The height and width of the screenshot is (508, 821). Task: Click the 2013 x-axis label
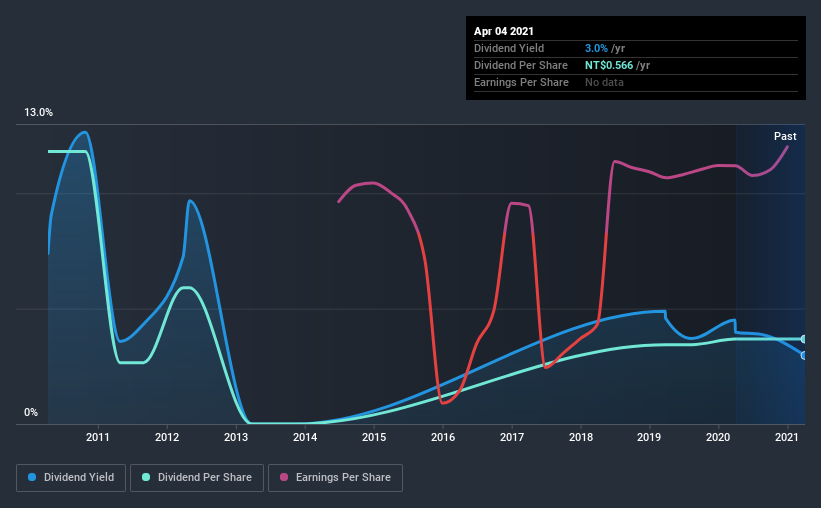236,437
